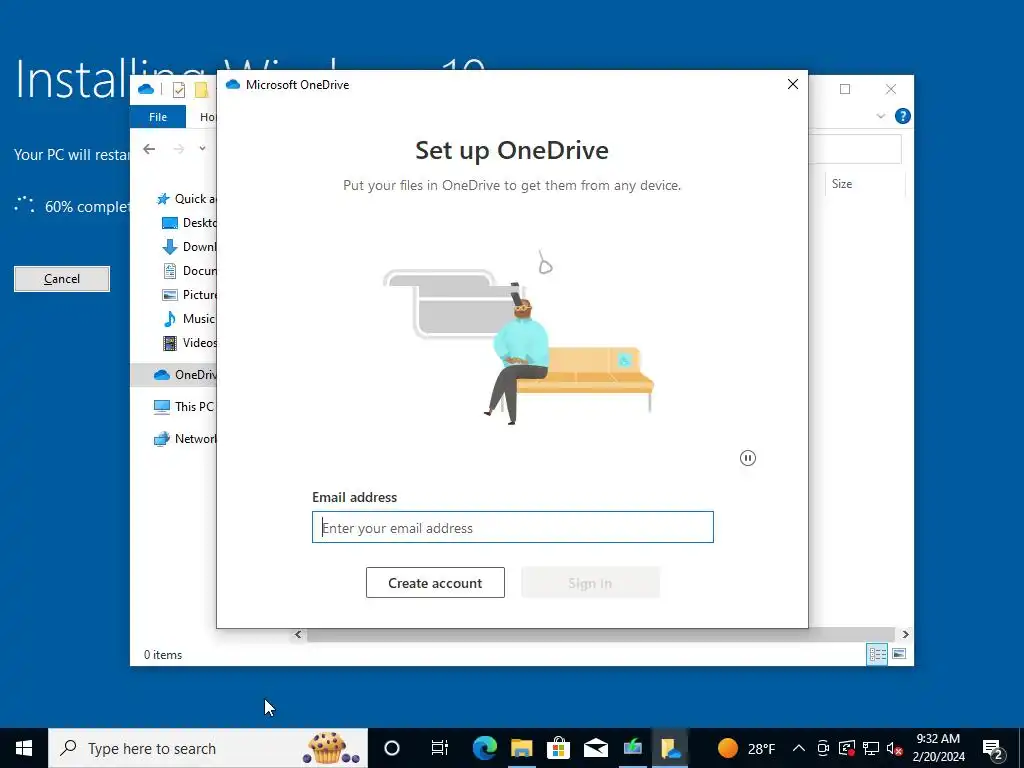Maximize the File Explorer window

845,89
